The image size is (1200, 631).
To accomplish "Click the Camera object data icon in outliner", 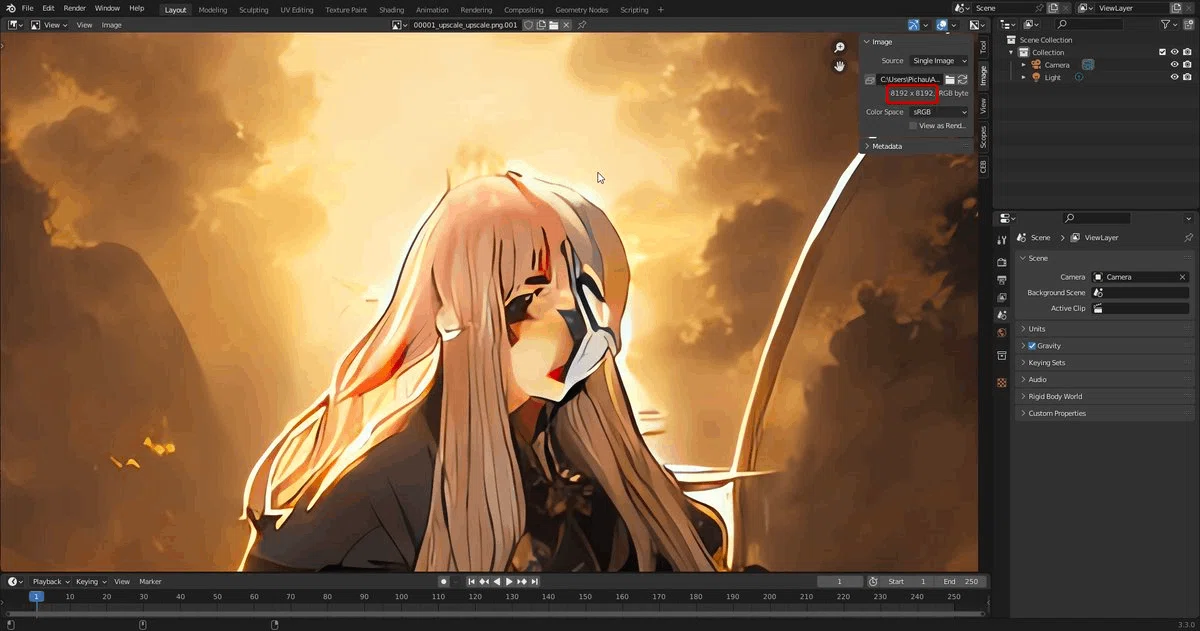I will (1088, 65).
